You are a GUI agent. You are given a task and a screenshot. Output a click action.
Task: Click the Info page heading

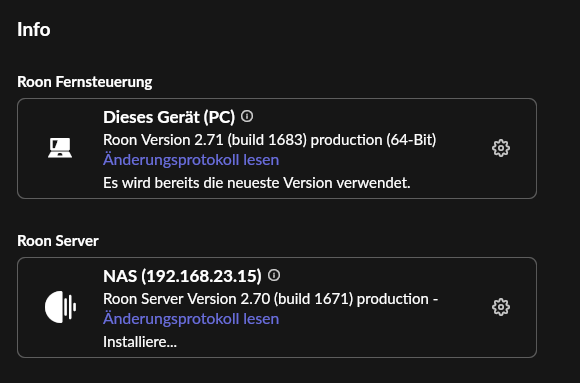34,30
